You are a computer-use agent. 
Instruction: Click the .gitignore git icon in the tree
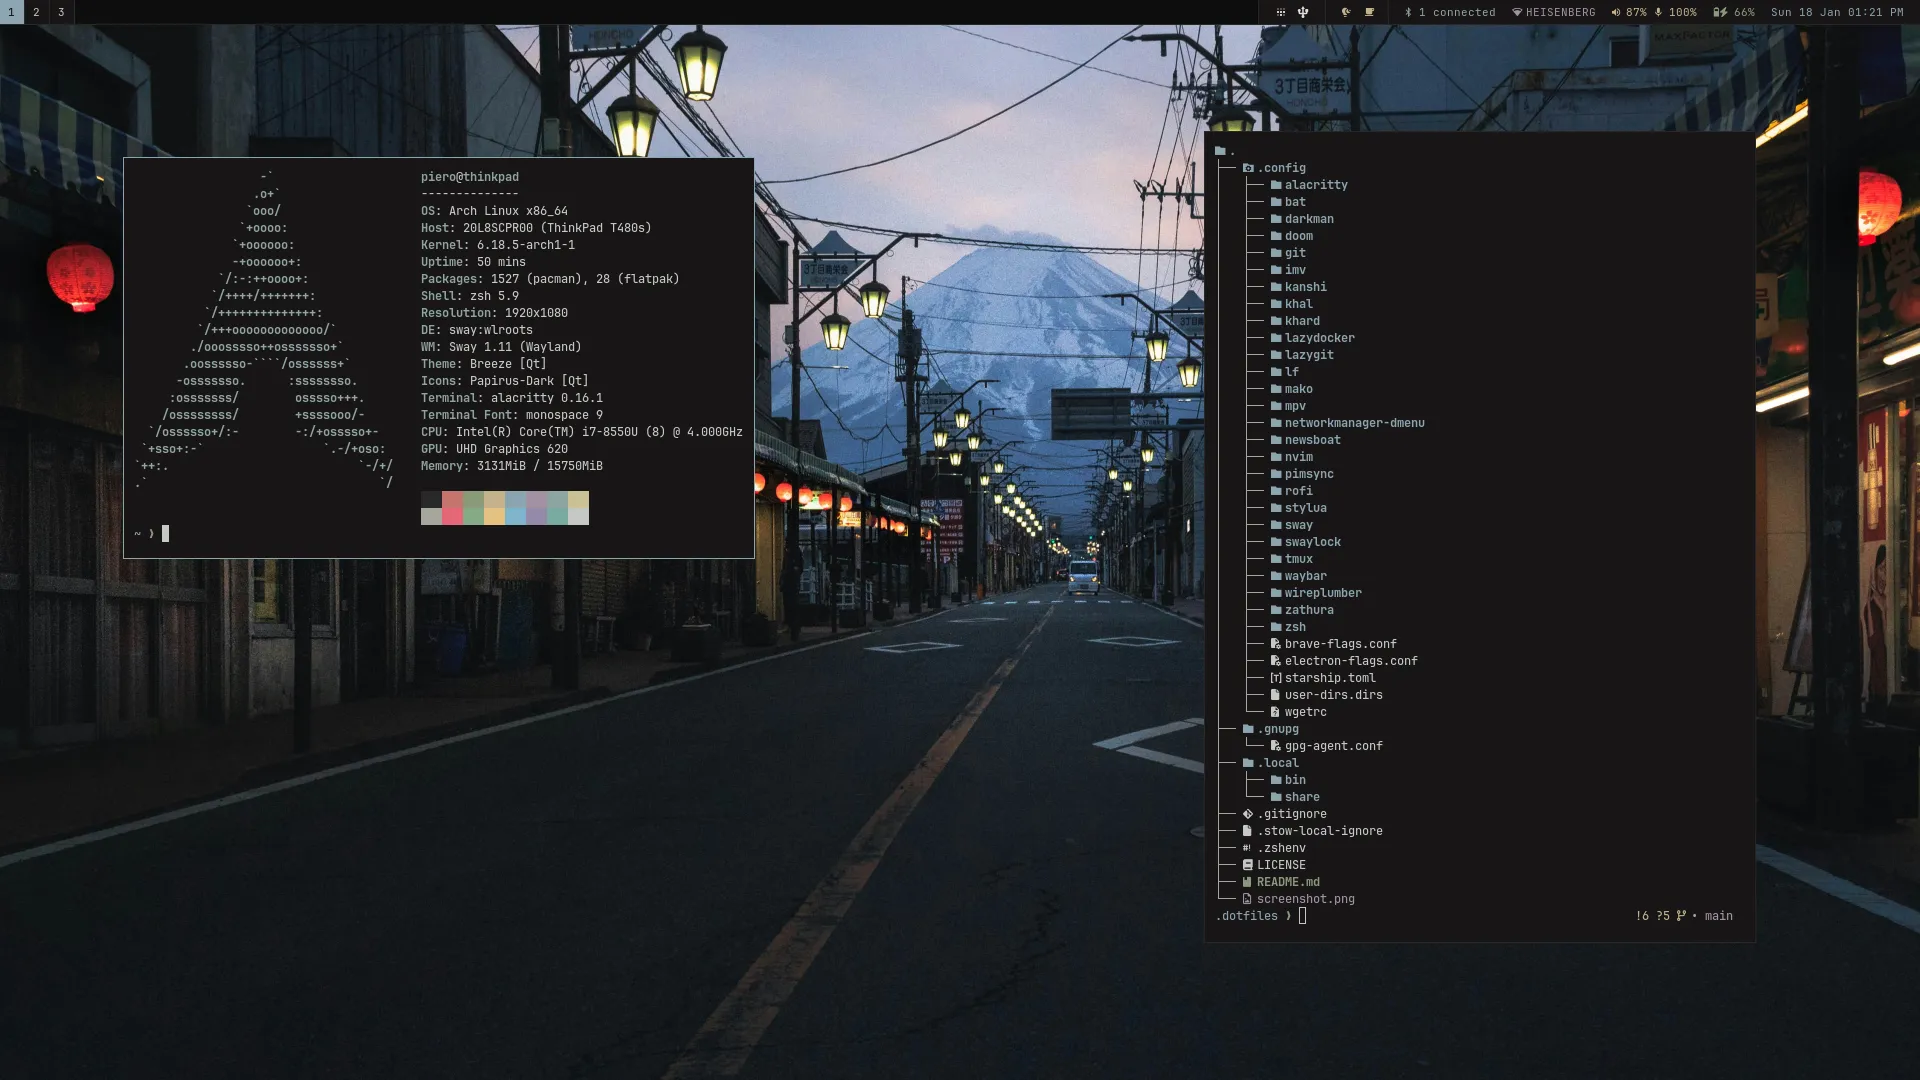[1246, 814]
